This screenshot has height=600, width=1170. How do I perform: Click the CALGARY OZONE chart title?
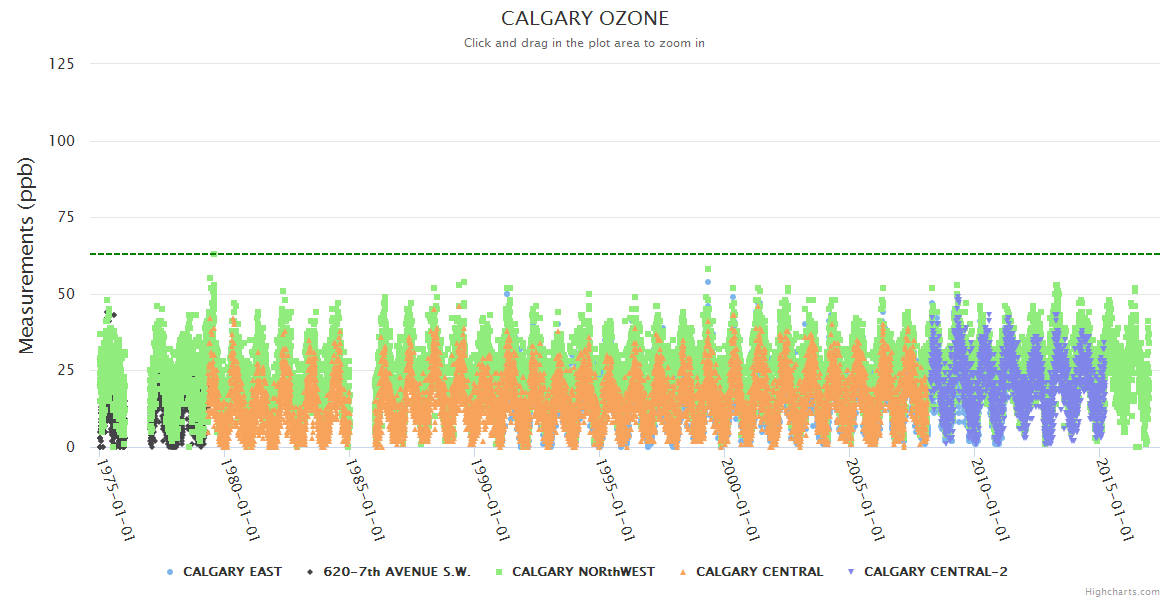click(x=585, y=19)
